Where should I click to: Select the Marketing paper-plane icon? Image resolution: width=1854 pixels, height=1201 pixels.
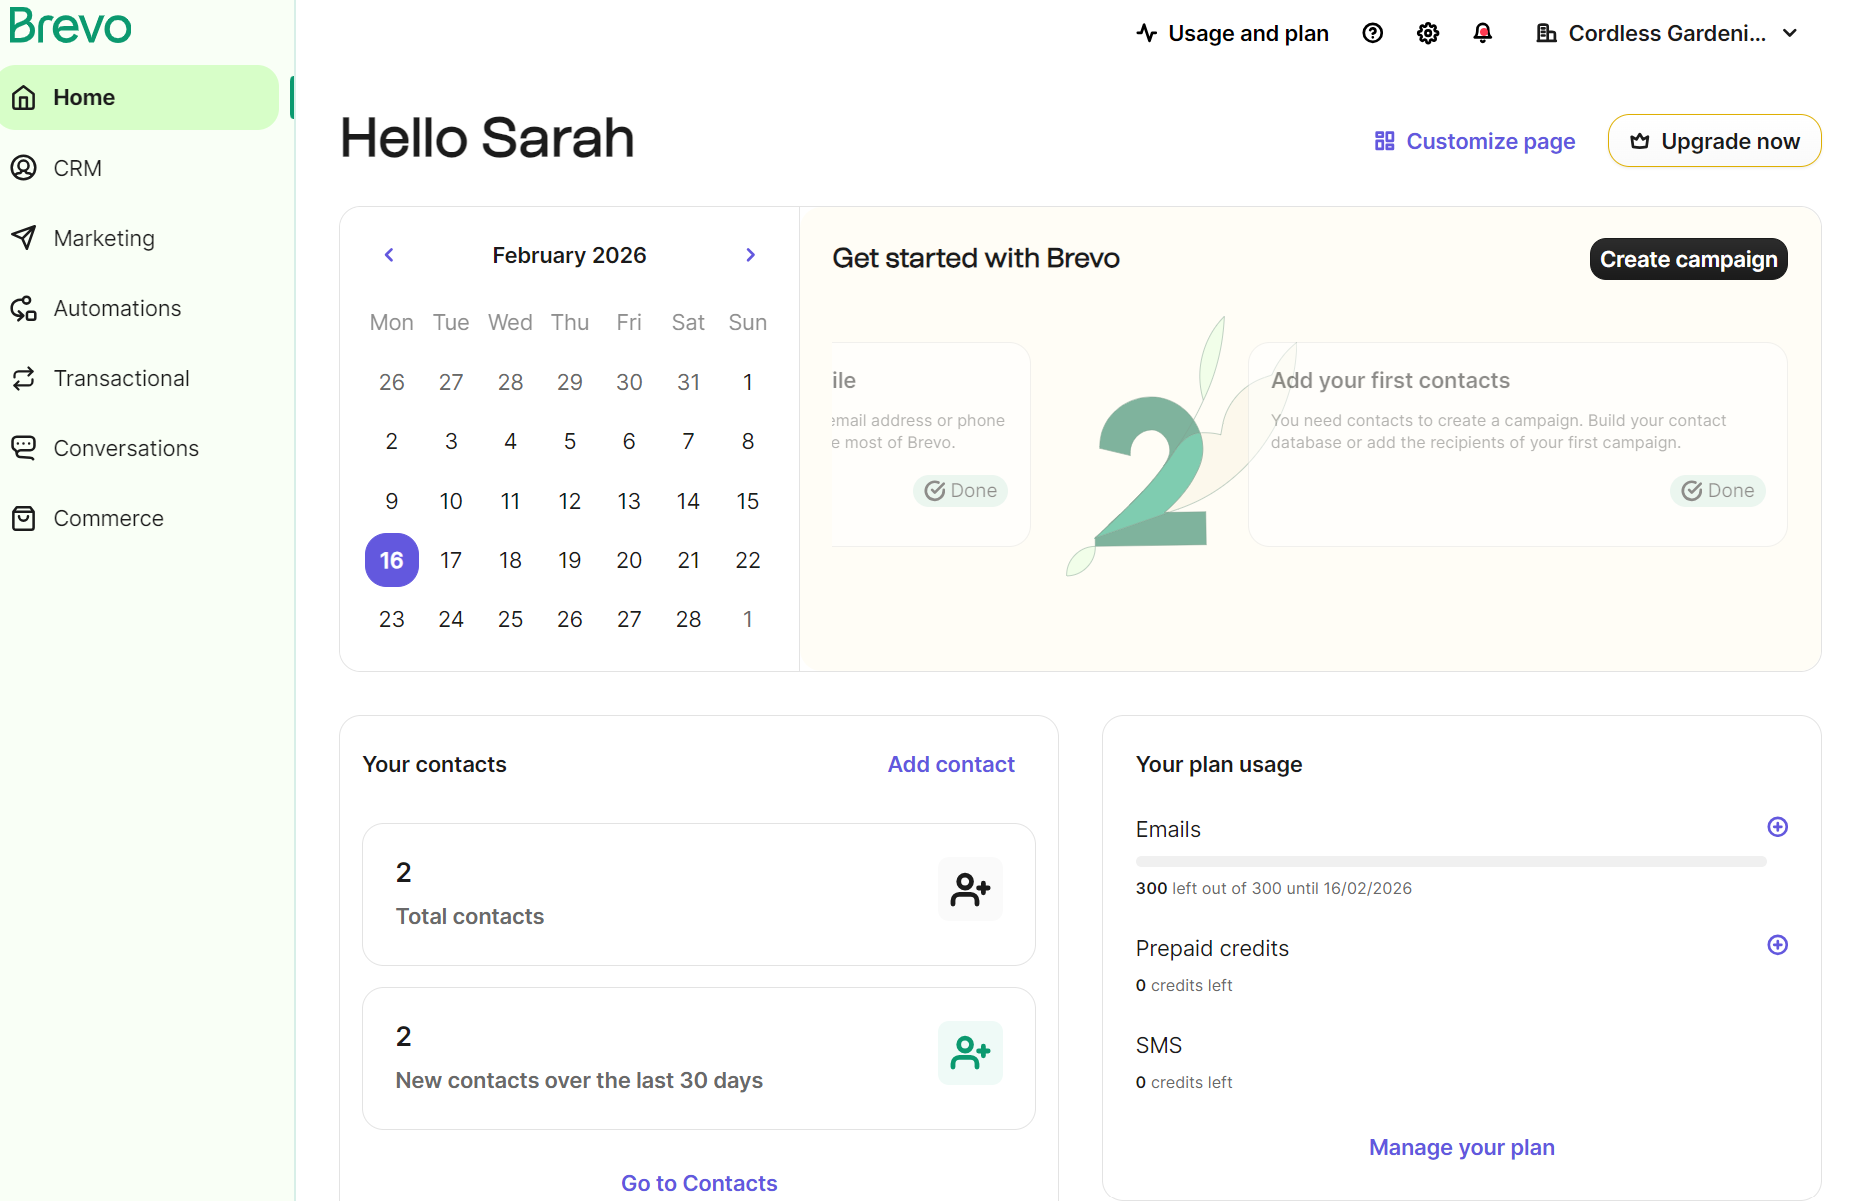[24, 237]
